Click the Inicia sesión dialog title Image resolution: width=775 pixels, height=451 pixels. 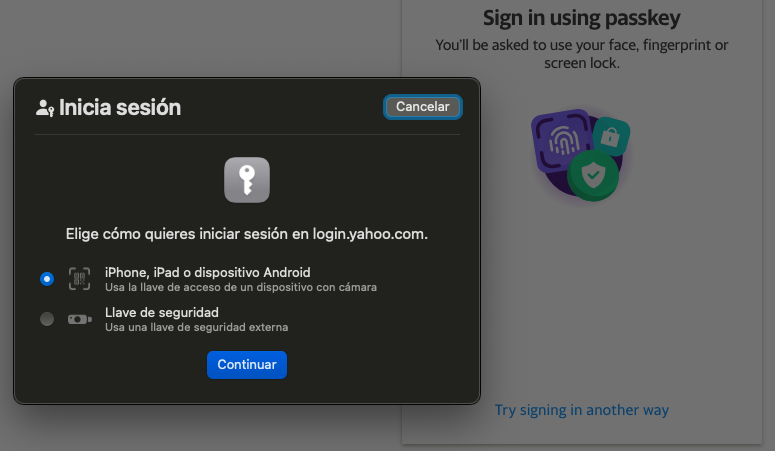click(120, 107)
